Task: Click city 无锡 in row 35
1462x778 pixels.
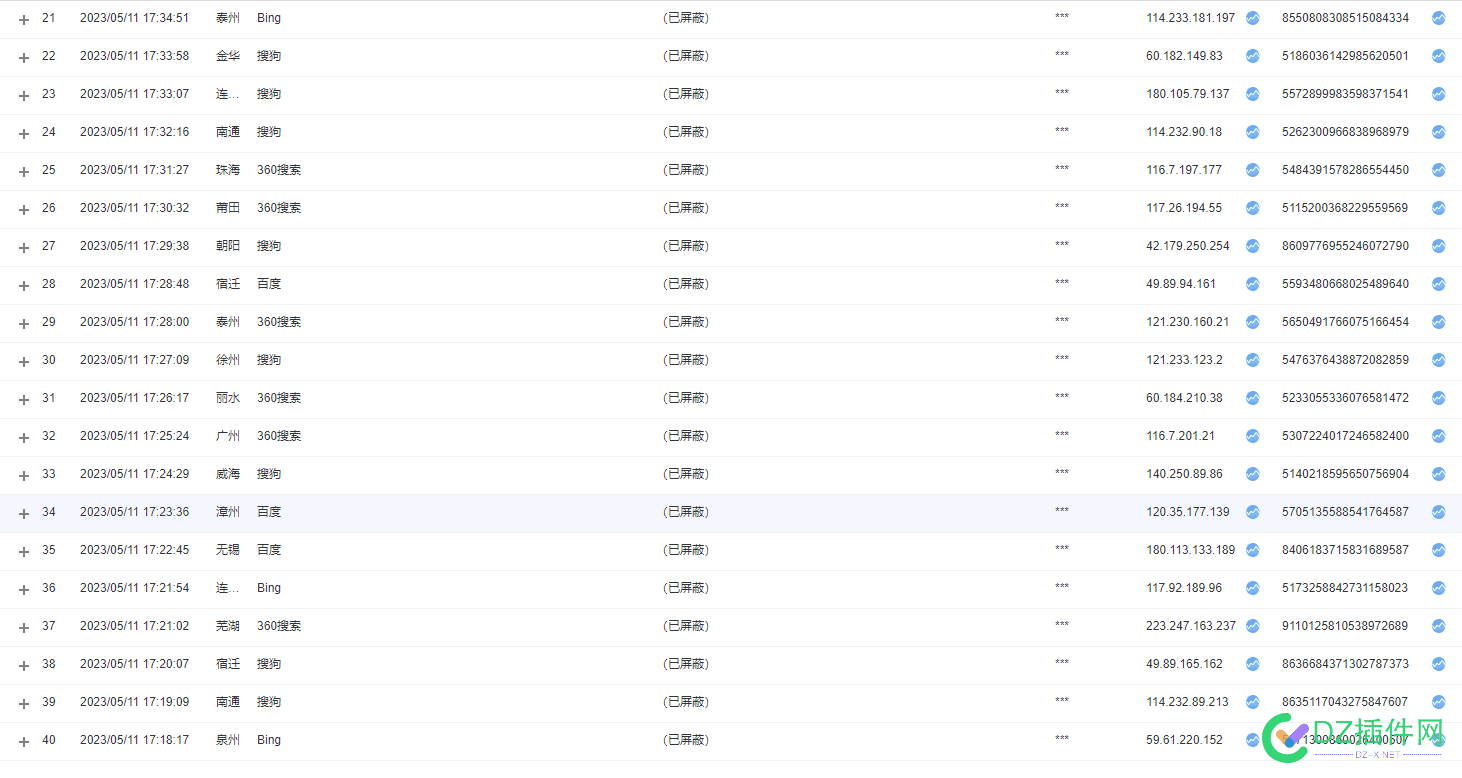Action: (228, 550)
